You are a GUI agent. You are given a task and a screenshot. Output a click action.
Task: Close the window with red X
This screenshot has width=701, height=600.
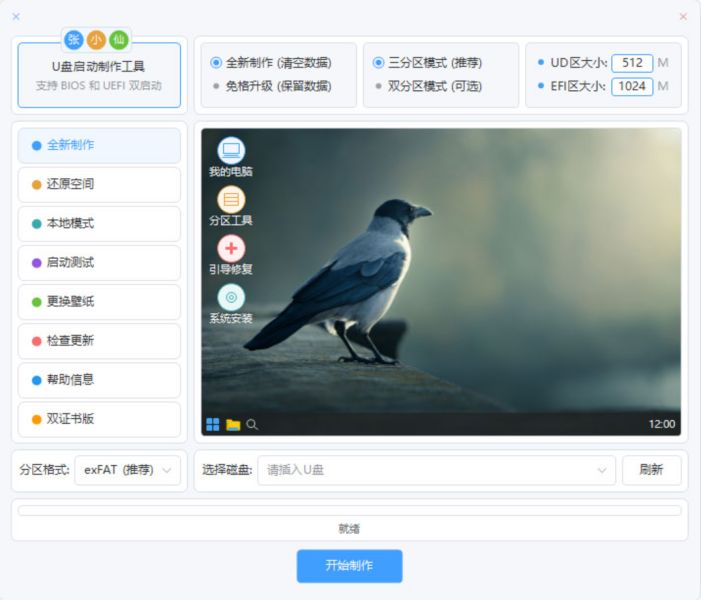683,17
